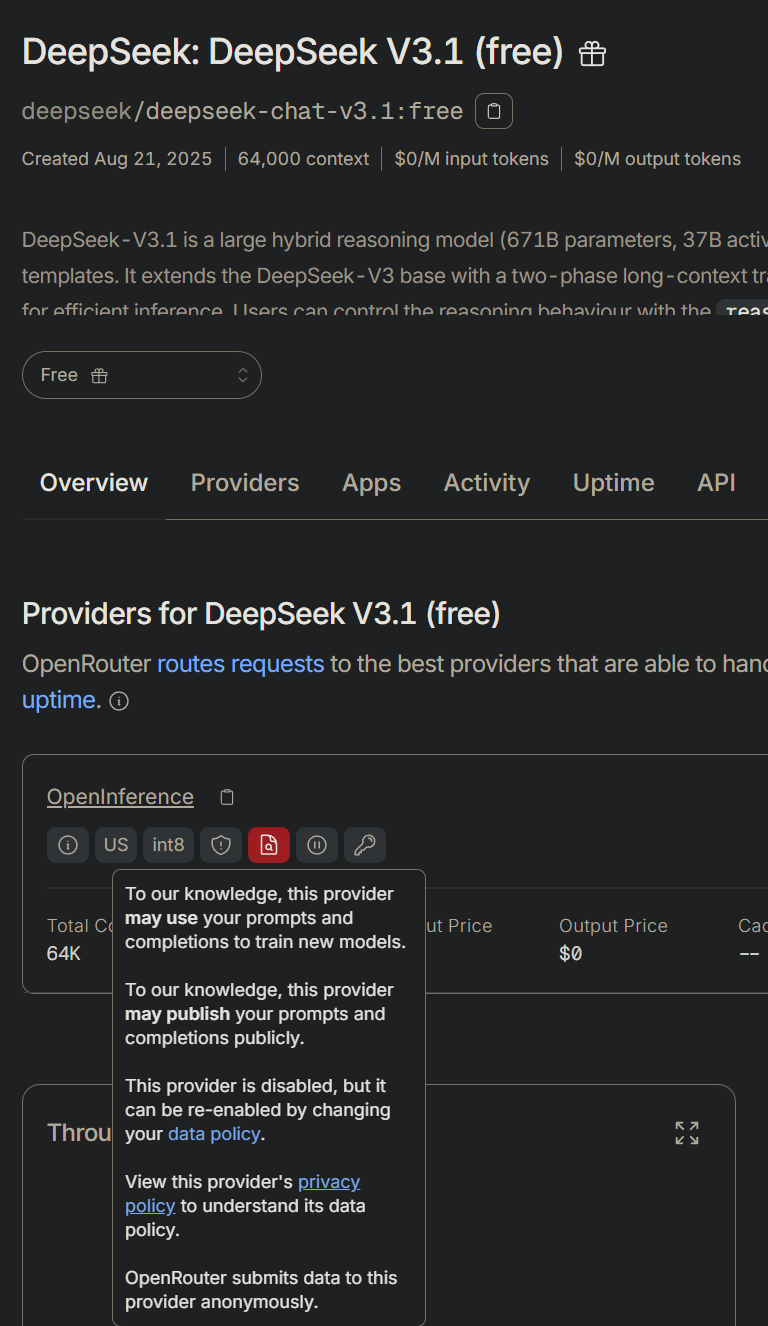Click the gift icon beside the title
Screen dimensions: 768x1326
[592, 54]
